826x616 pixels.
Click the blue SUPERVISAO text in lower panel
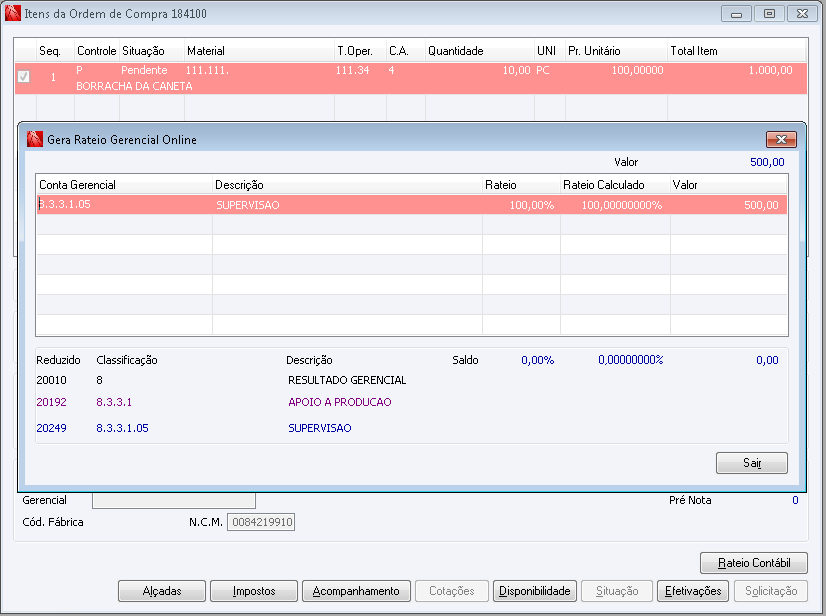[x=320, y=428]
